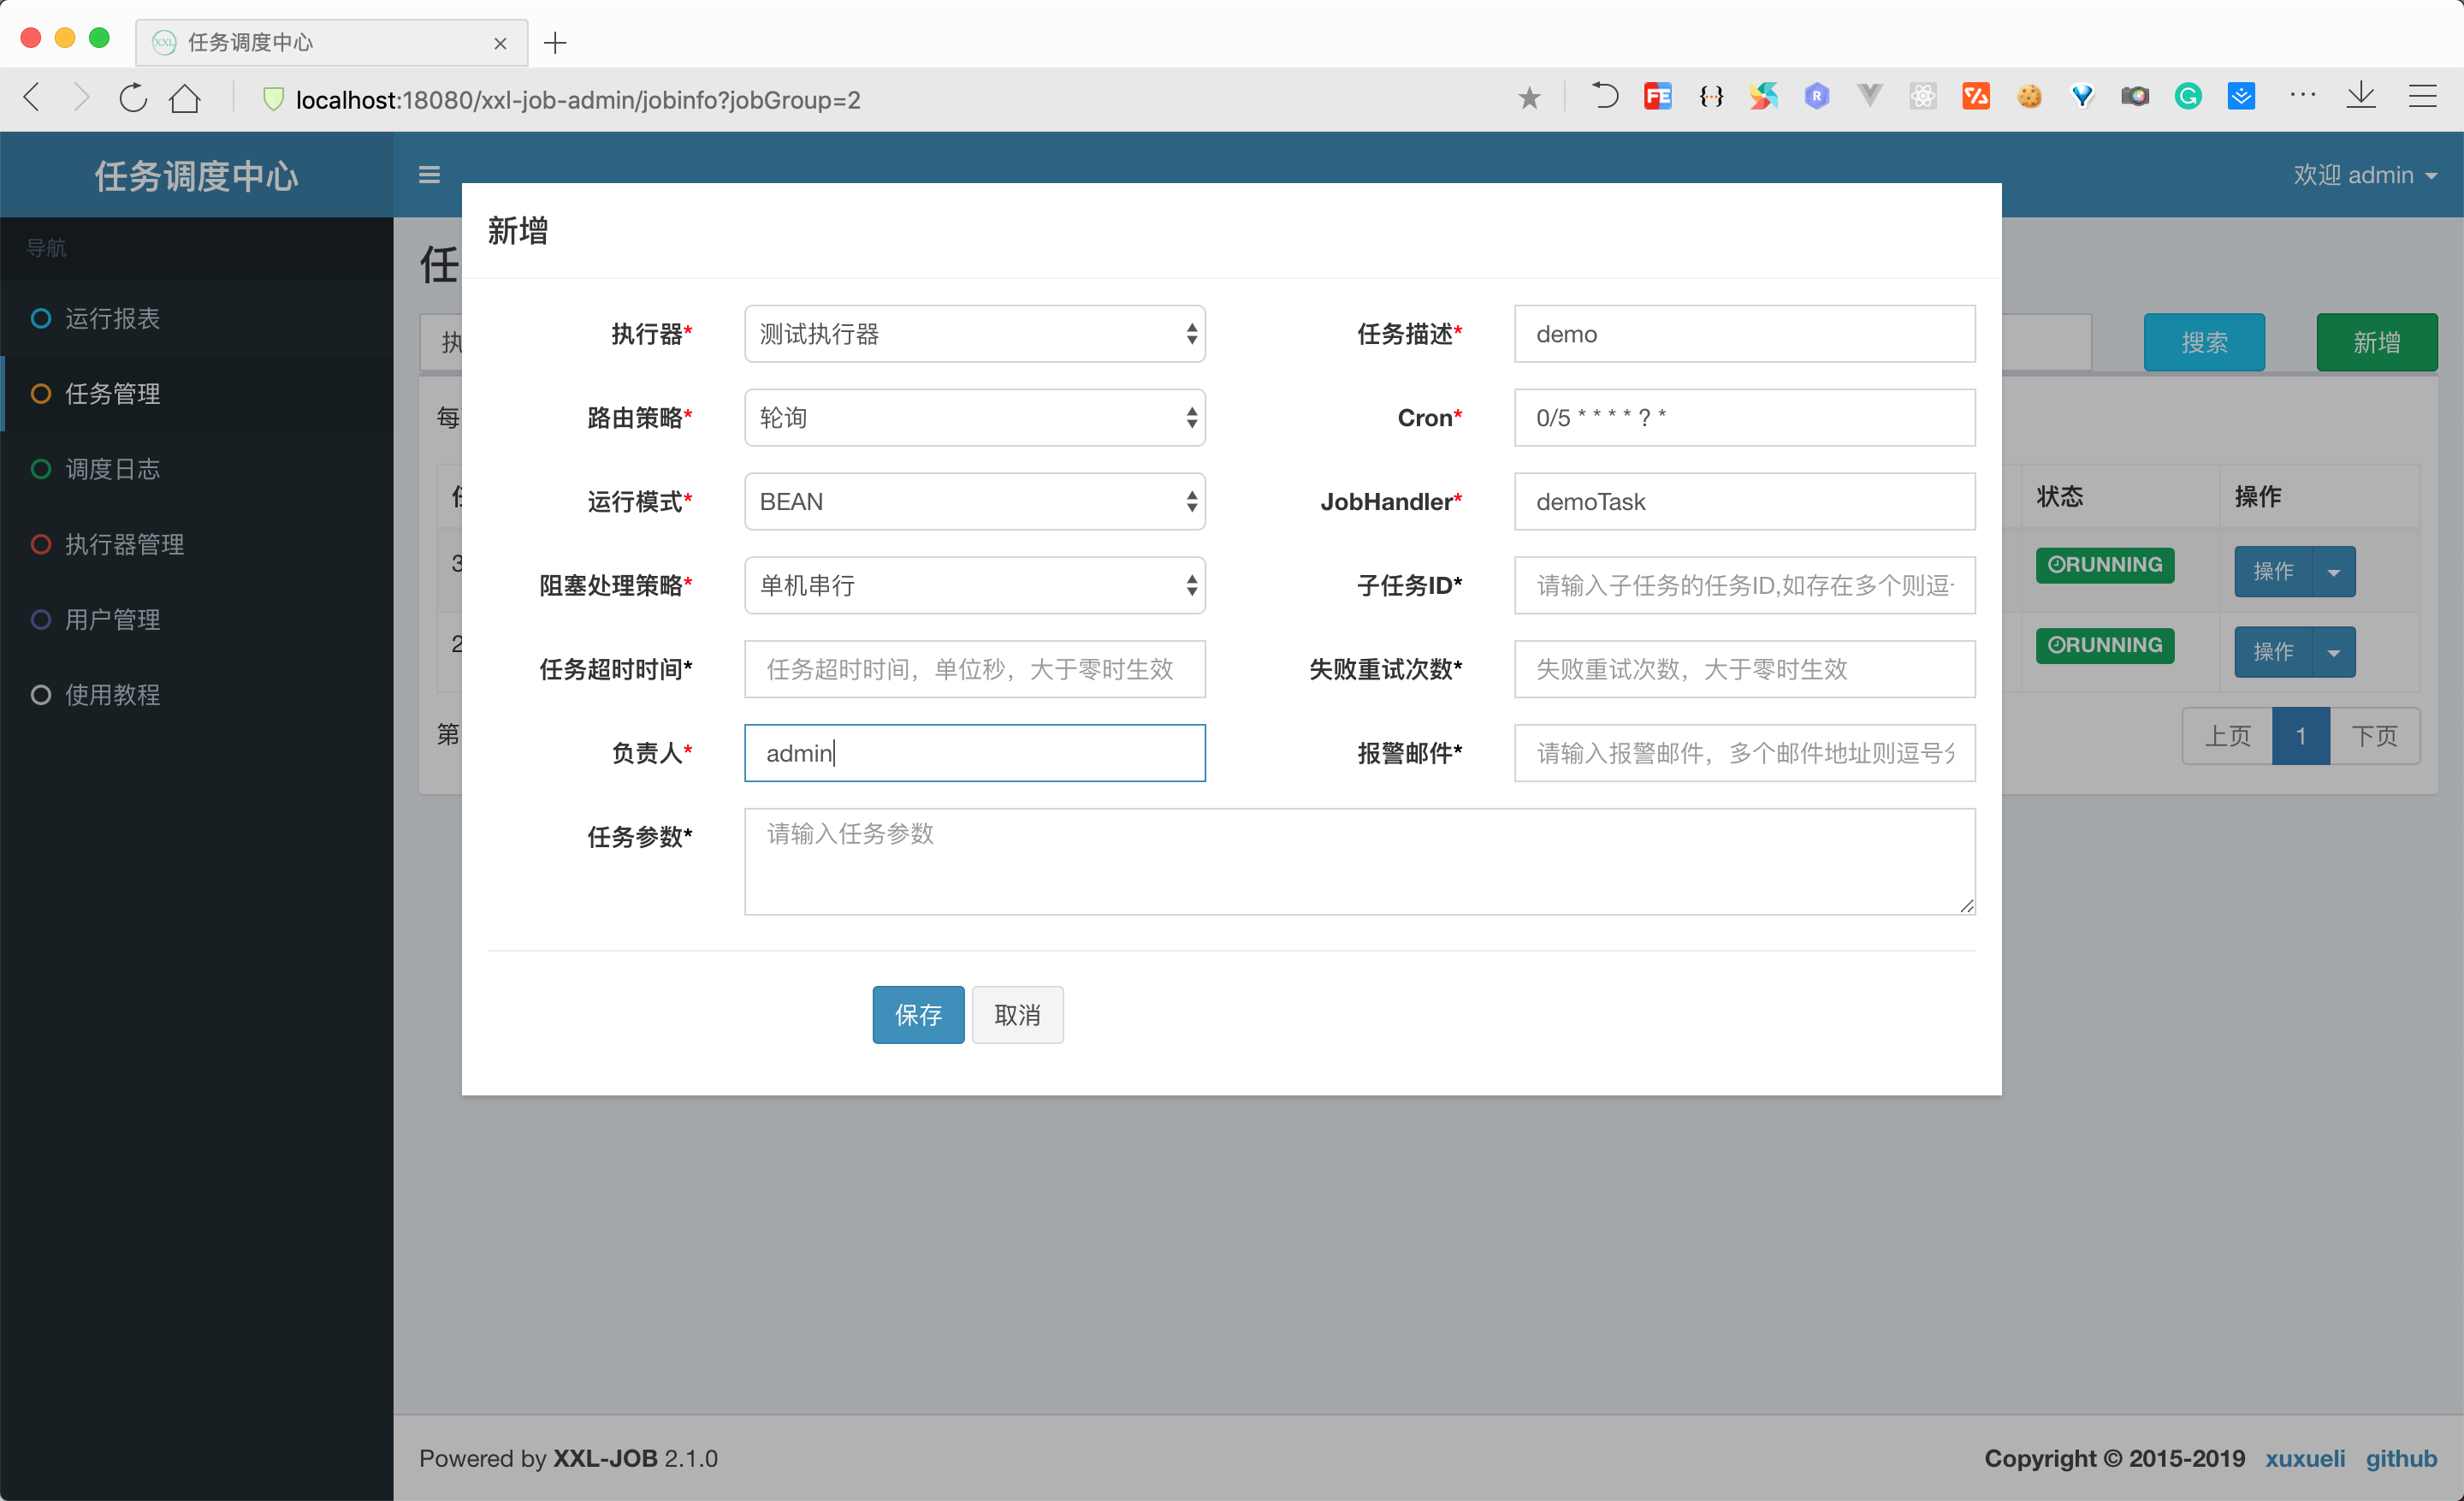Open the cookie extension icon
This screenshot has width=2464, height=1501.
[2029, 96]
